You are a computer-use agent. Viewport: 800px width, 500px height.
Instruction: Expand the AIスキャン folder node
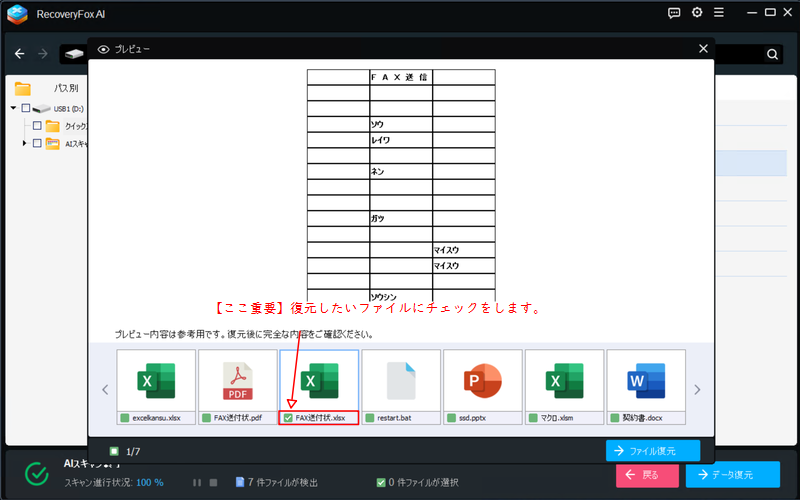tap(24, 143)
